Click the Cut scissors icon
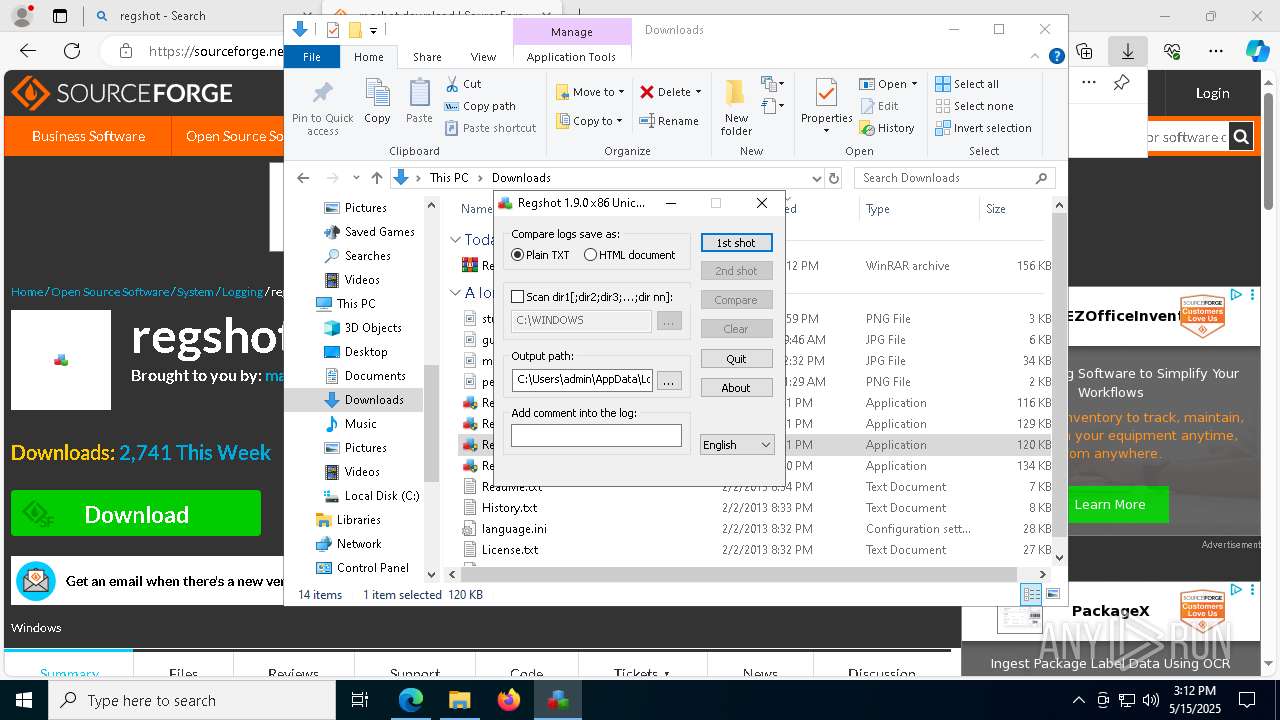1280x720 pixels. [x=452, y=84]
